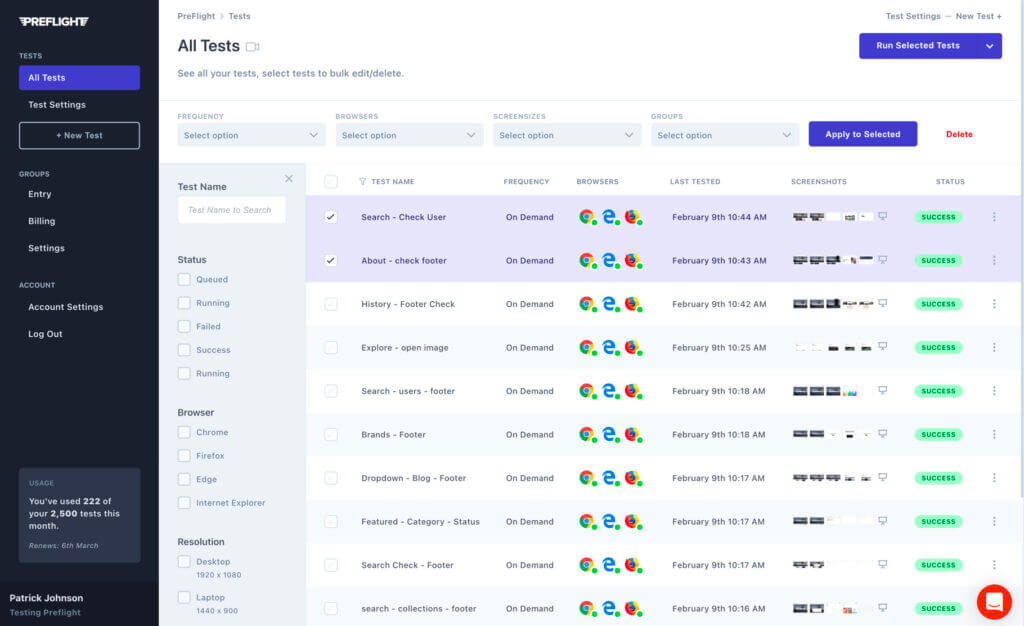Screen dimensions: 1024x626
Task: Close the filter panel with the X icon
Action: point(289,179)
